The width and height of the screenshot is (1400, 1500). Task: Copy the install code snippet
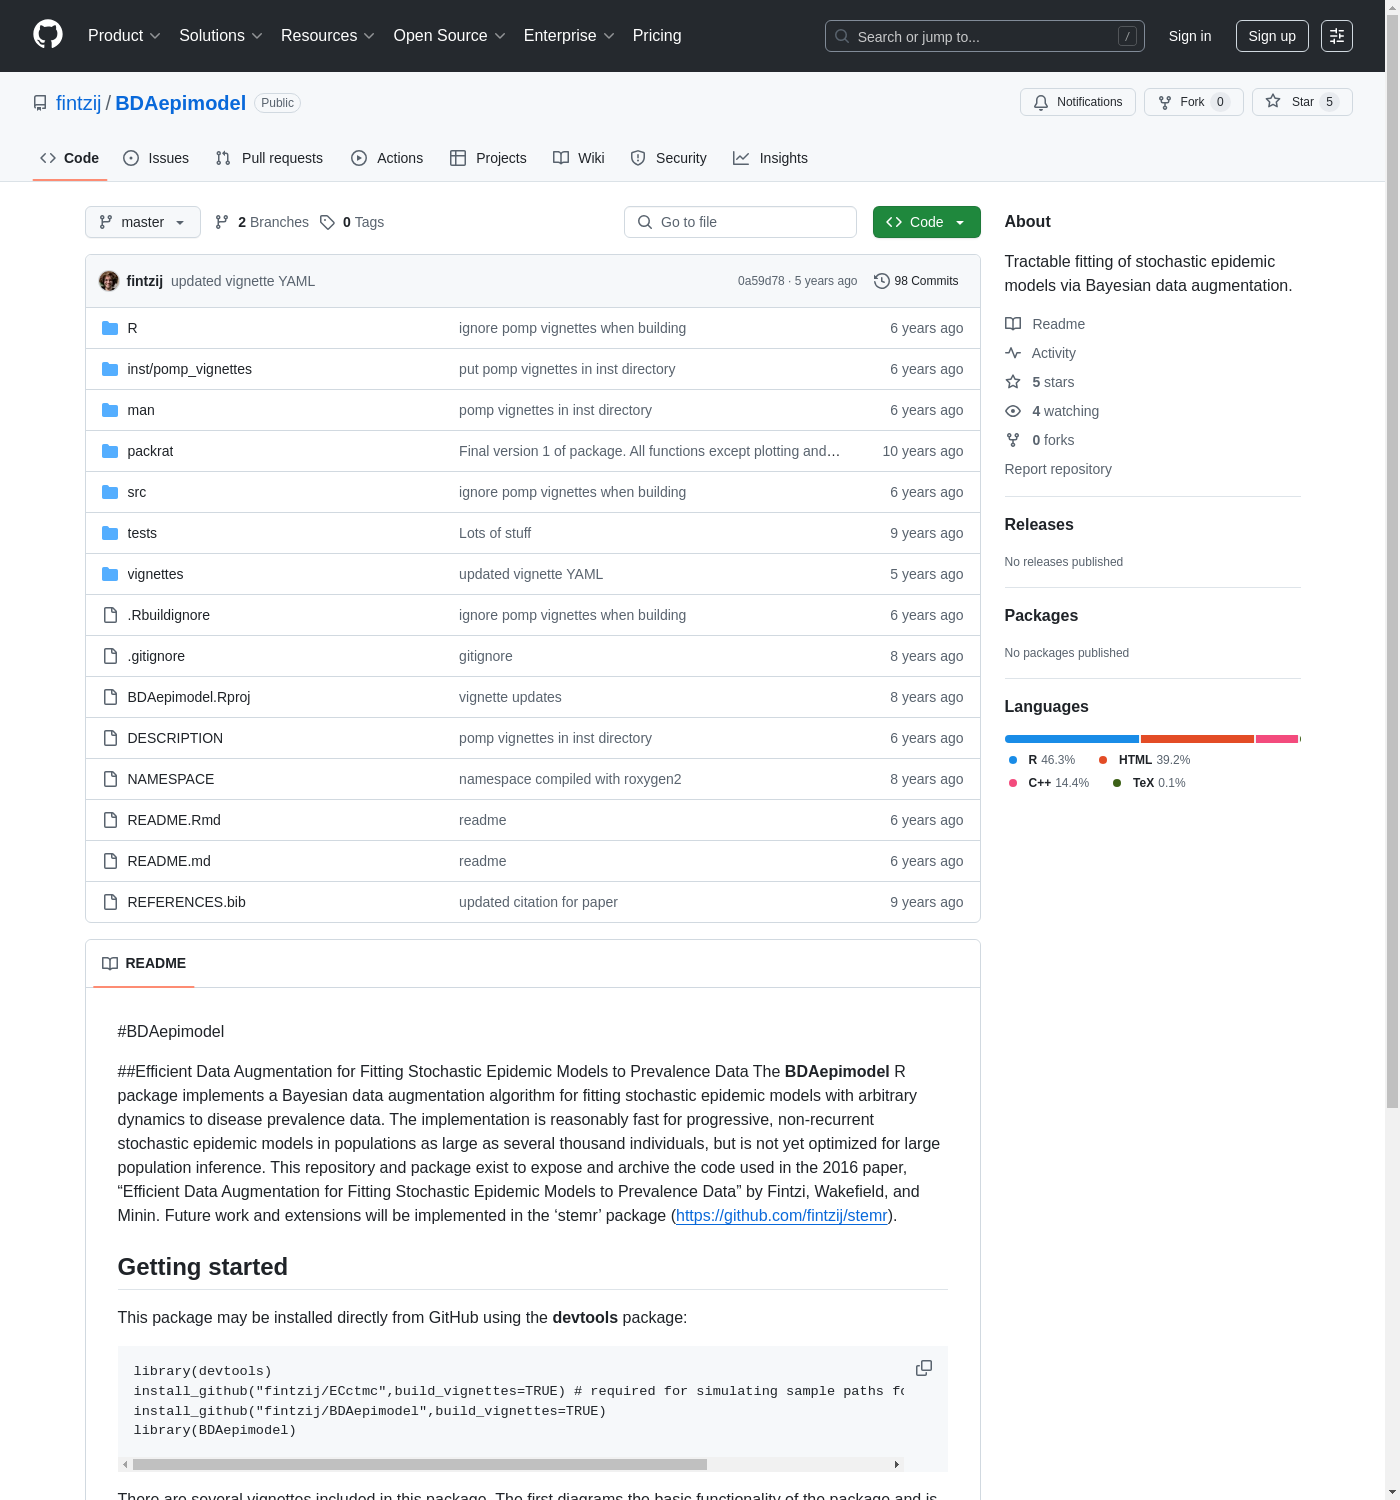[x=924, y=1368]
